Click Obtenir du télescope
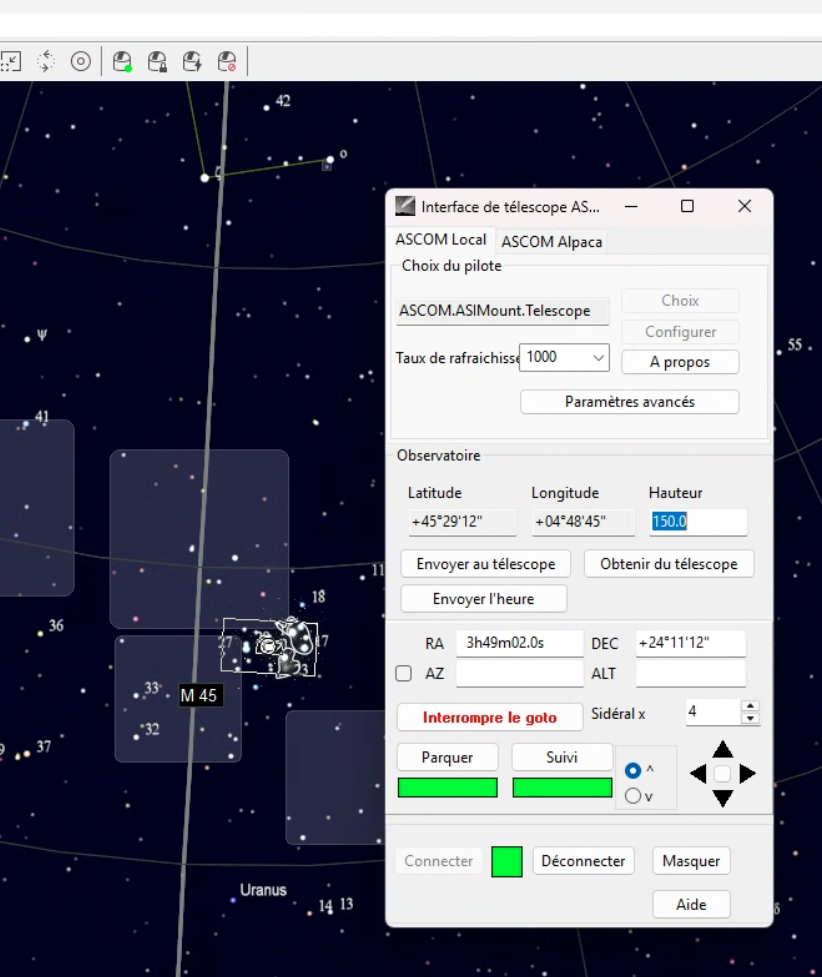 [669, 564]
